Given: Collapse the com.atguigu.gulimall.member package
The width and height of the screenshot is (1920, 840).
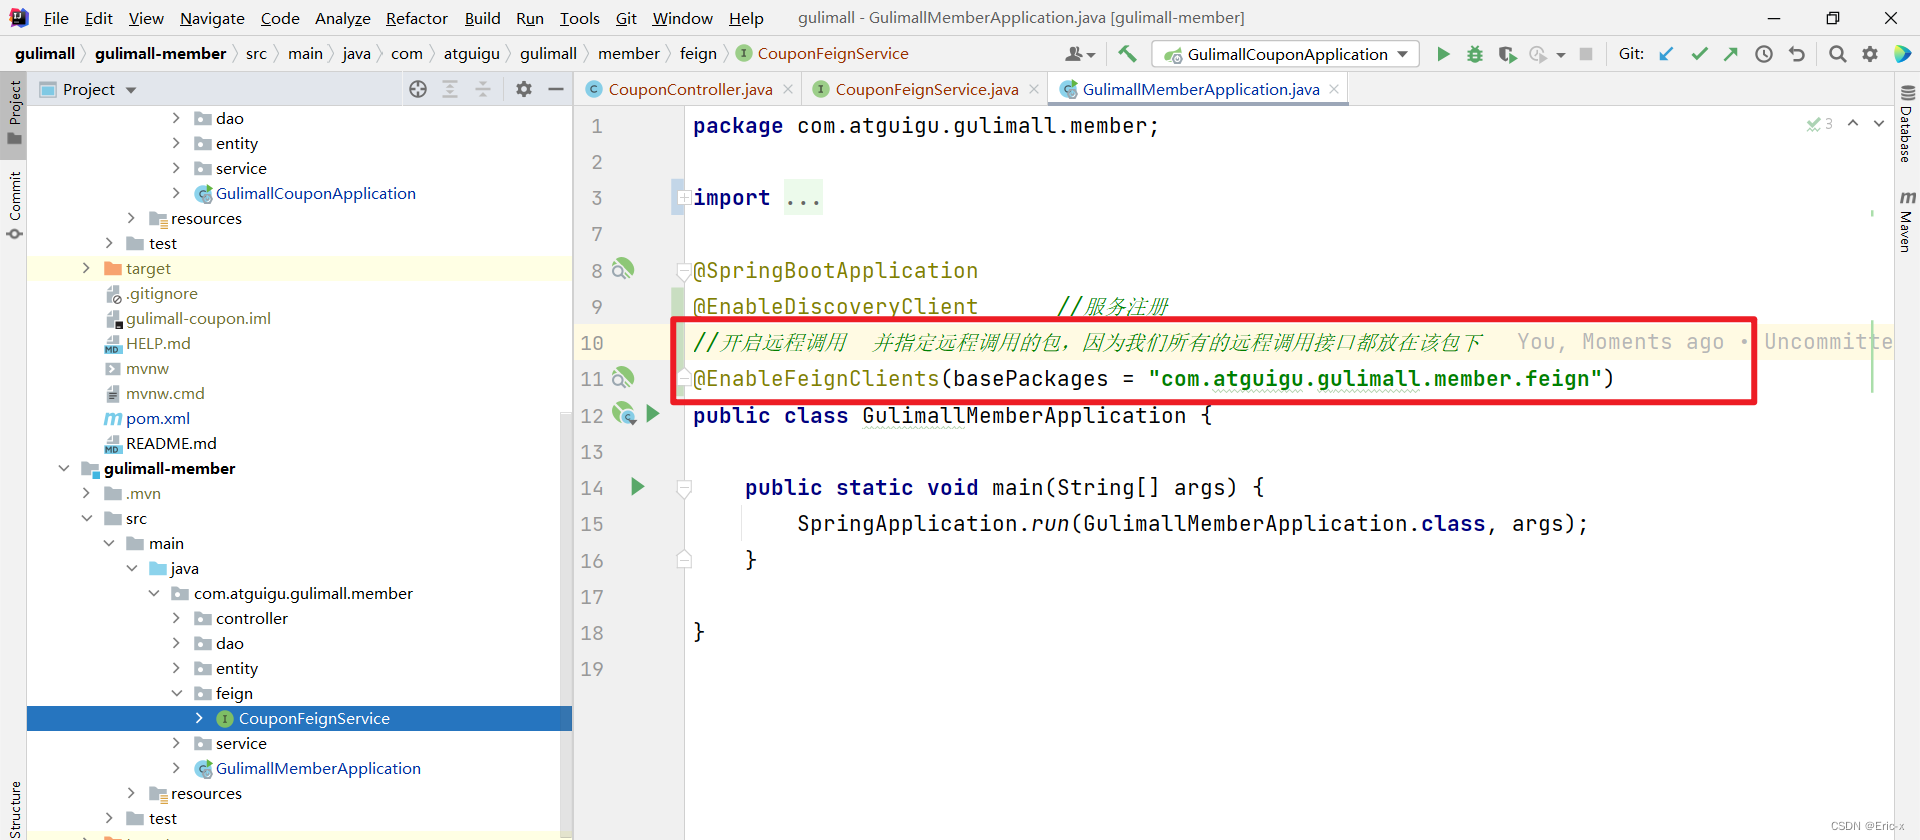Looking at the screenshot, I should 154,593.
